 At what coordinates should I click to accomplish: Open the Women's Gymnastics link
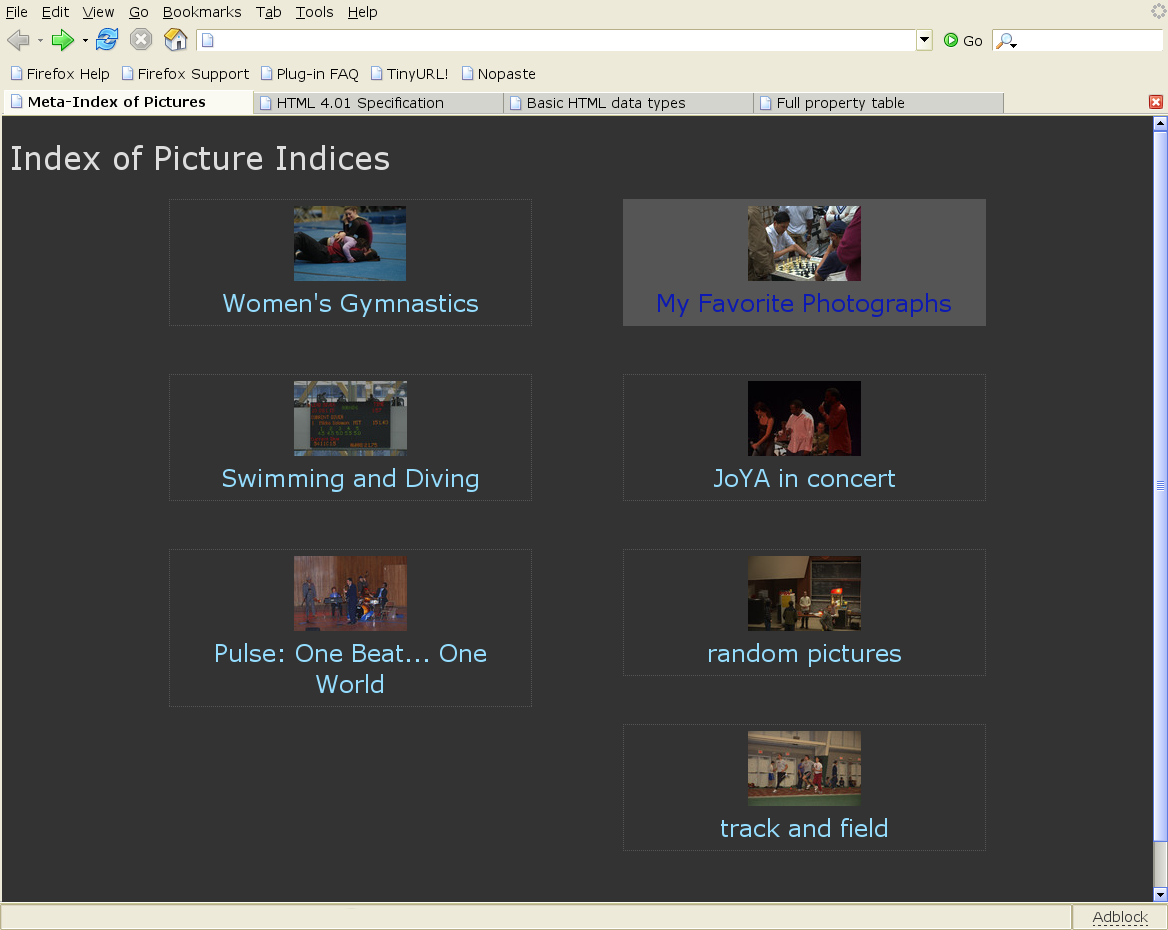point(350,303)
